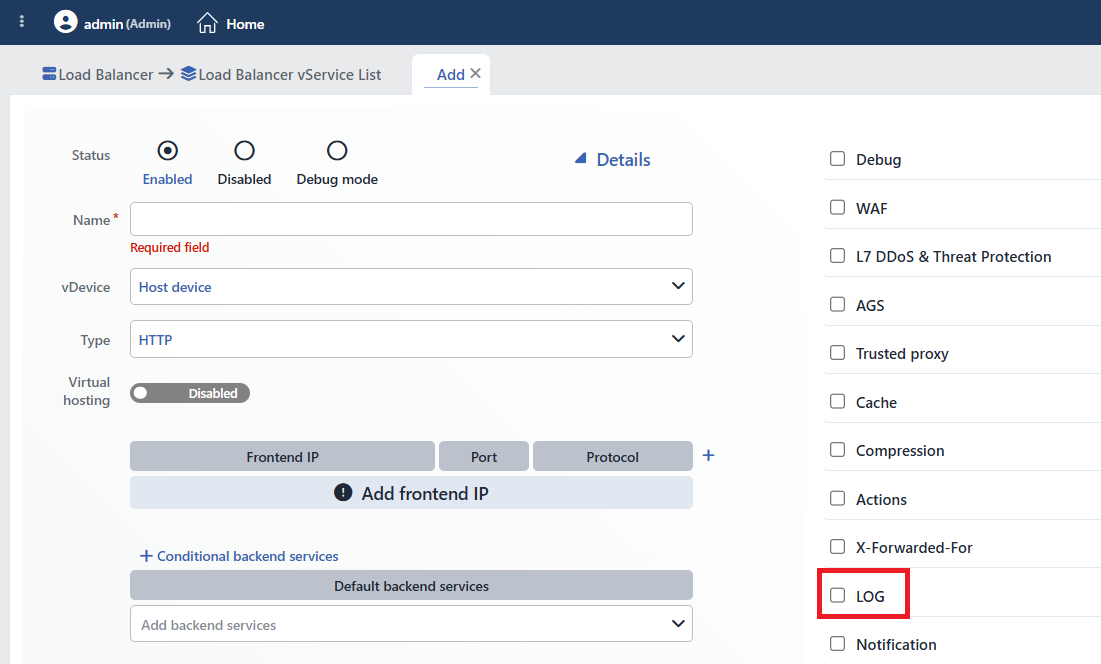The height and width of the screenshot is (664, 1101).
Task: Check the Debug checkbox
Action: click(x=838, y=159)
